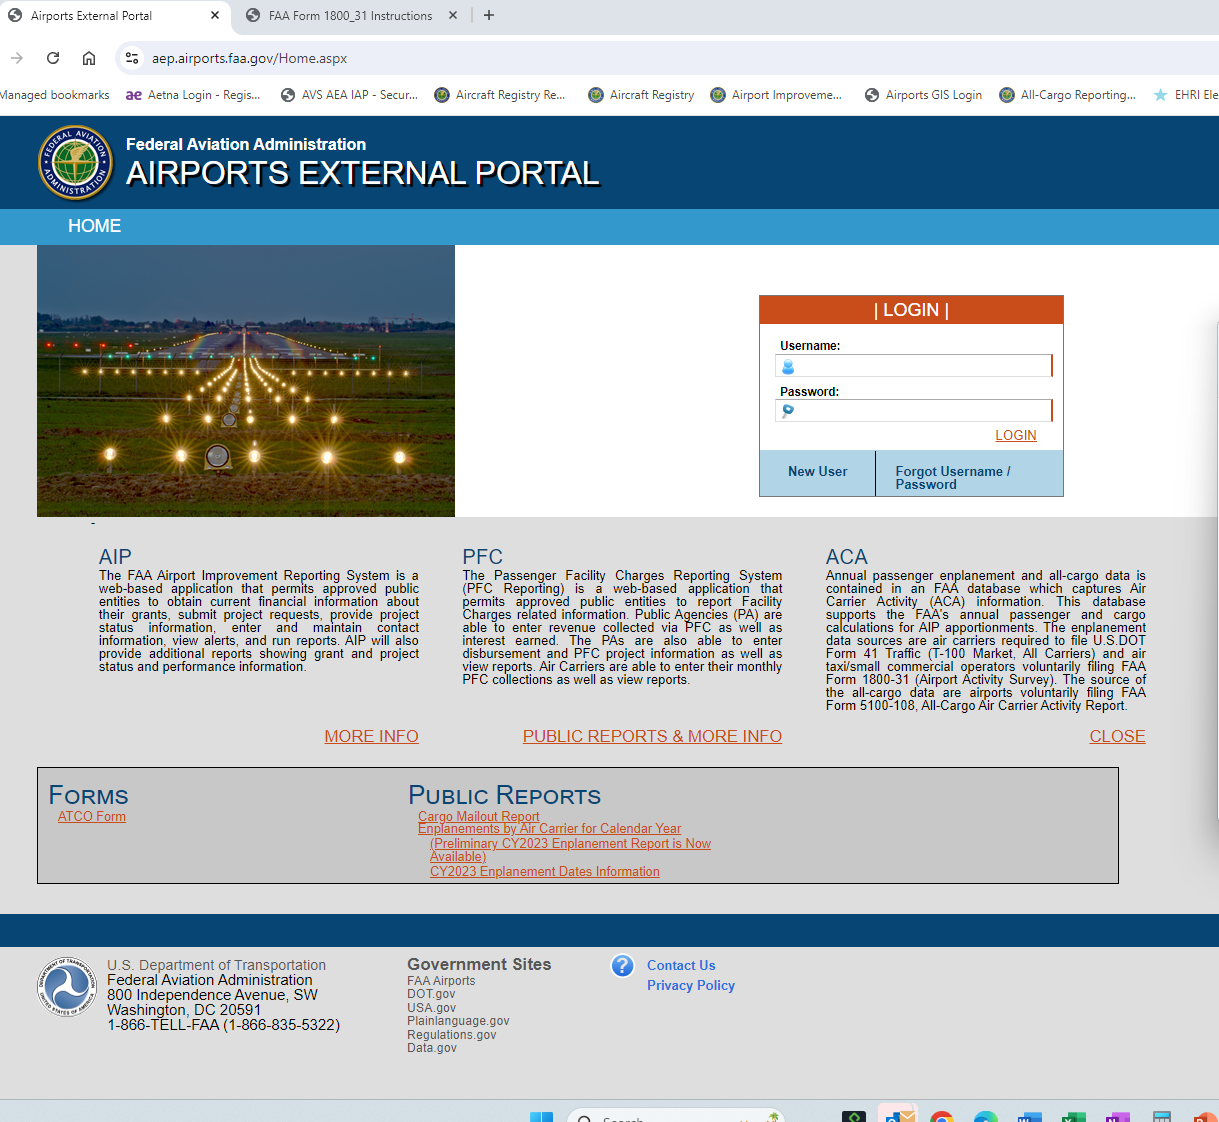Open the Regulations.gov footer link
Viewport: 1219px width, 1122px height.
tap(452, 1035)
